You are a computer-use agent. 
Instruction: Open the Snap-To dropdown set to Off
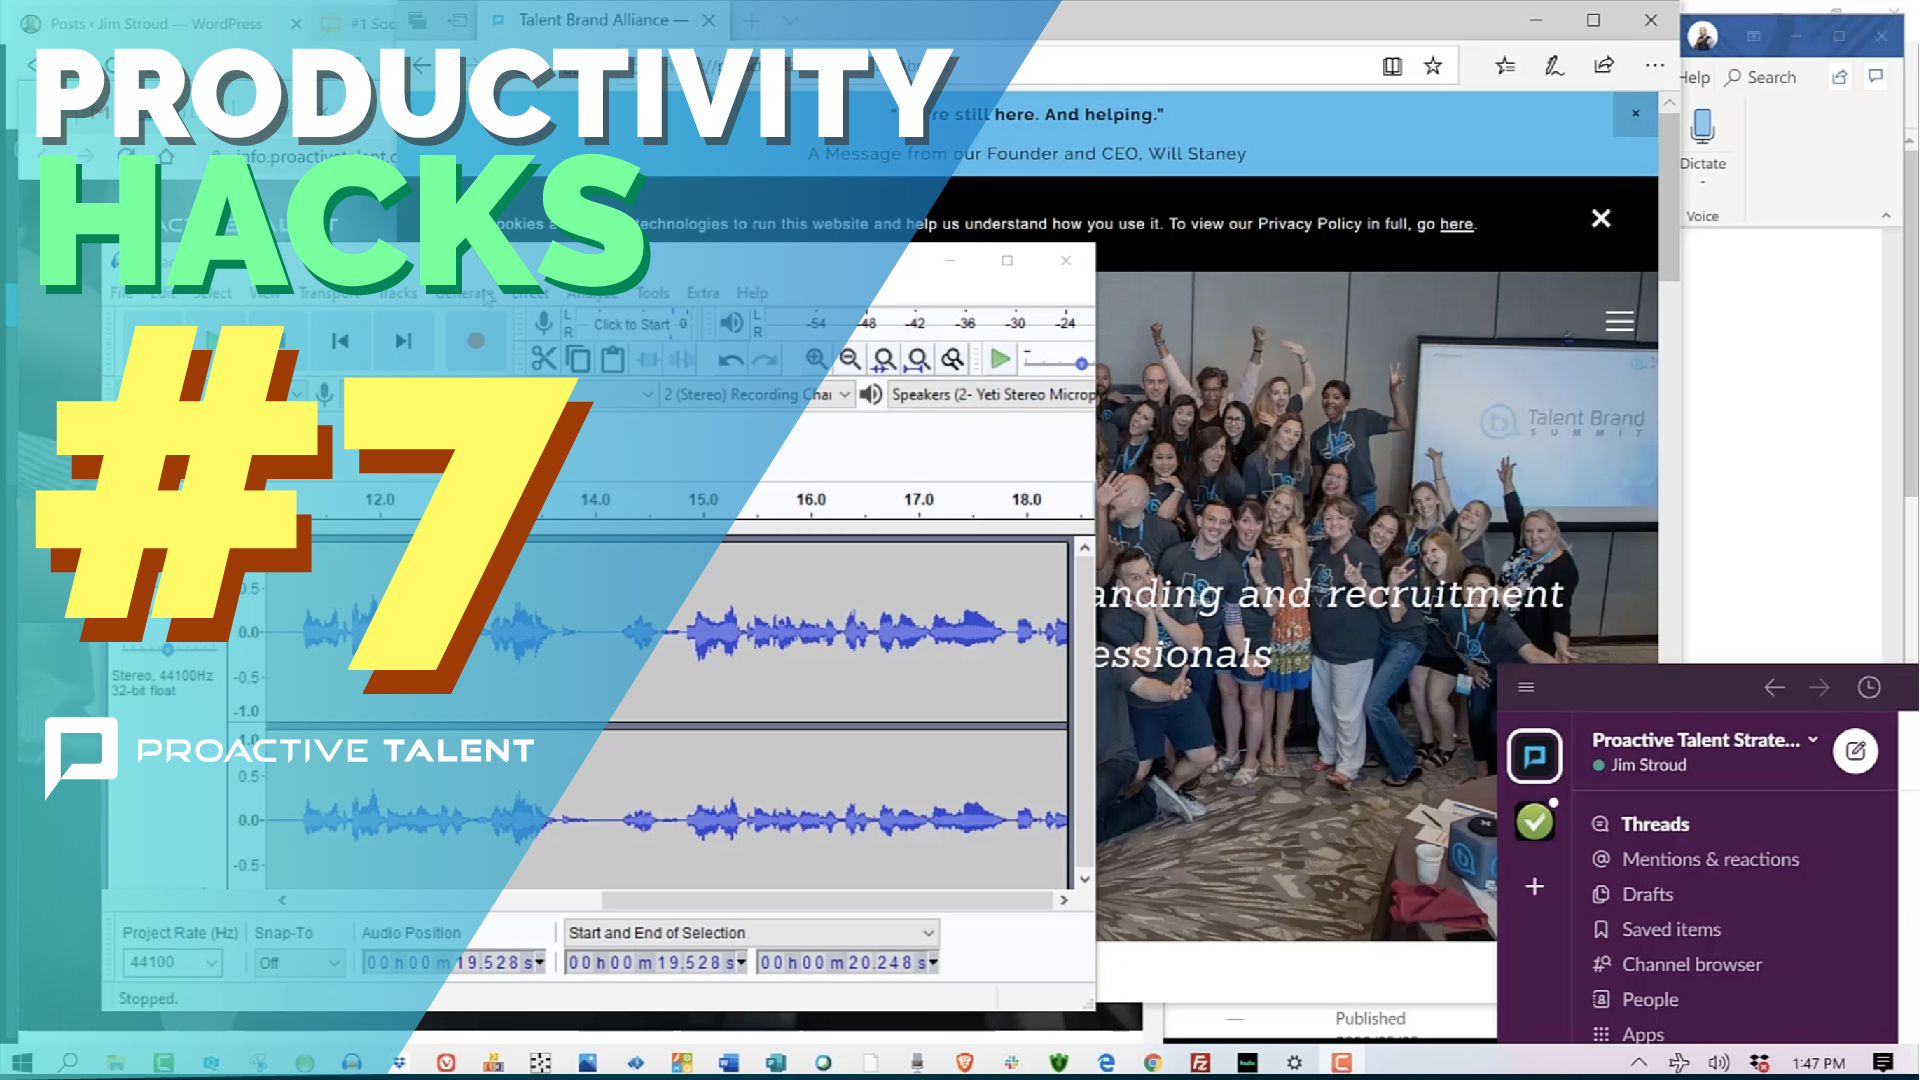pos(299,962)
